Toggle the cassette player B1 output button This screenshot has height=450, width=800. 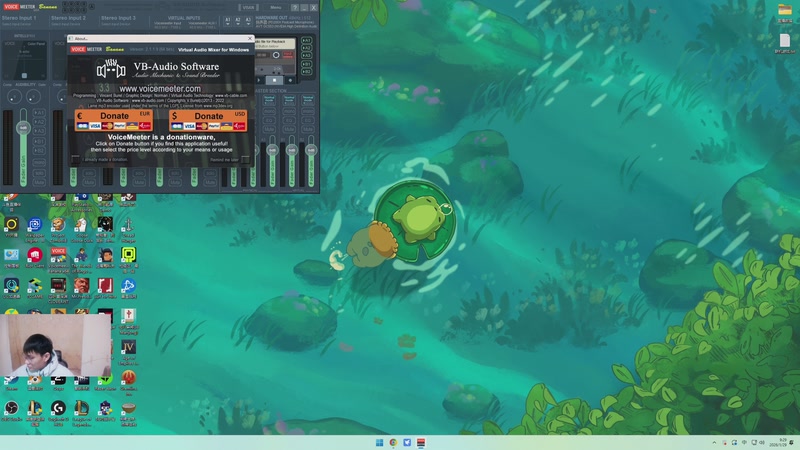point(306,64)
